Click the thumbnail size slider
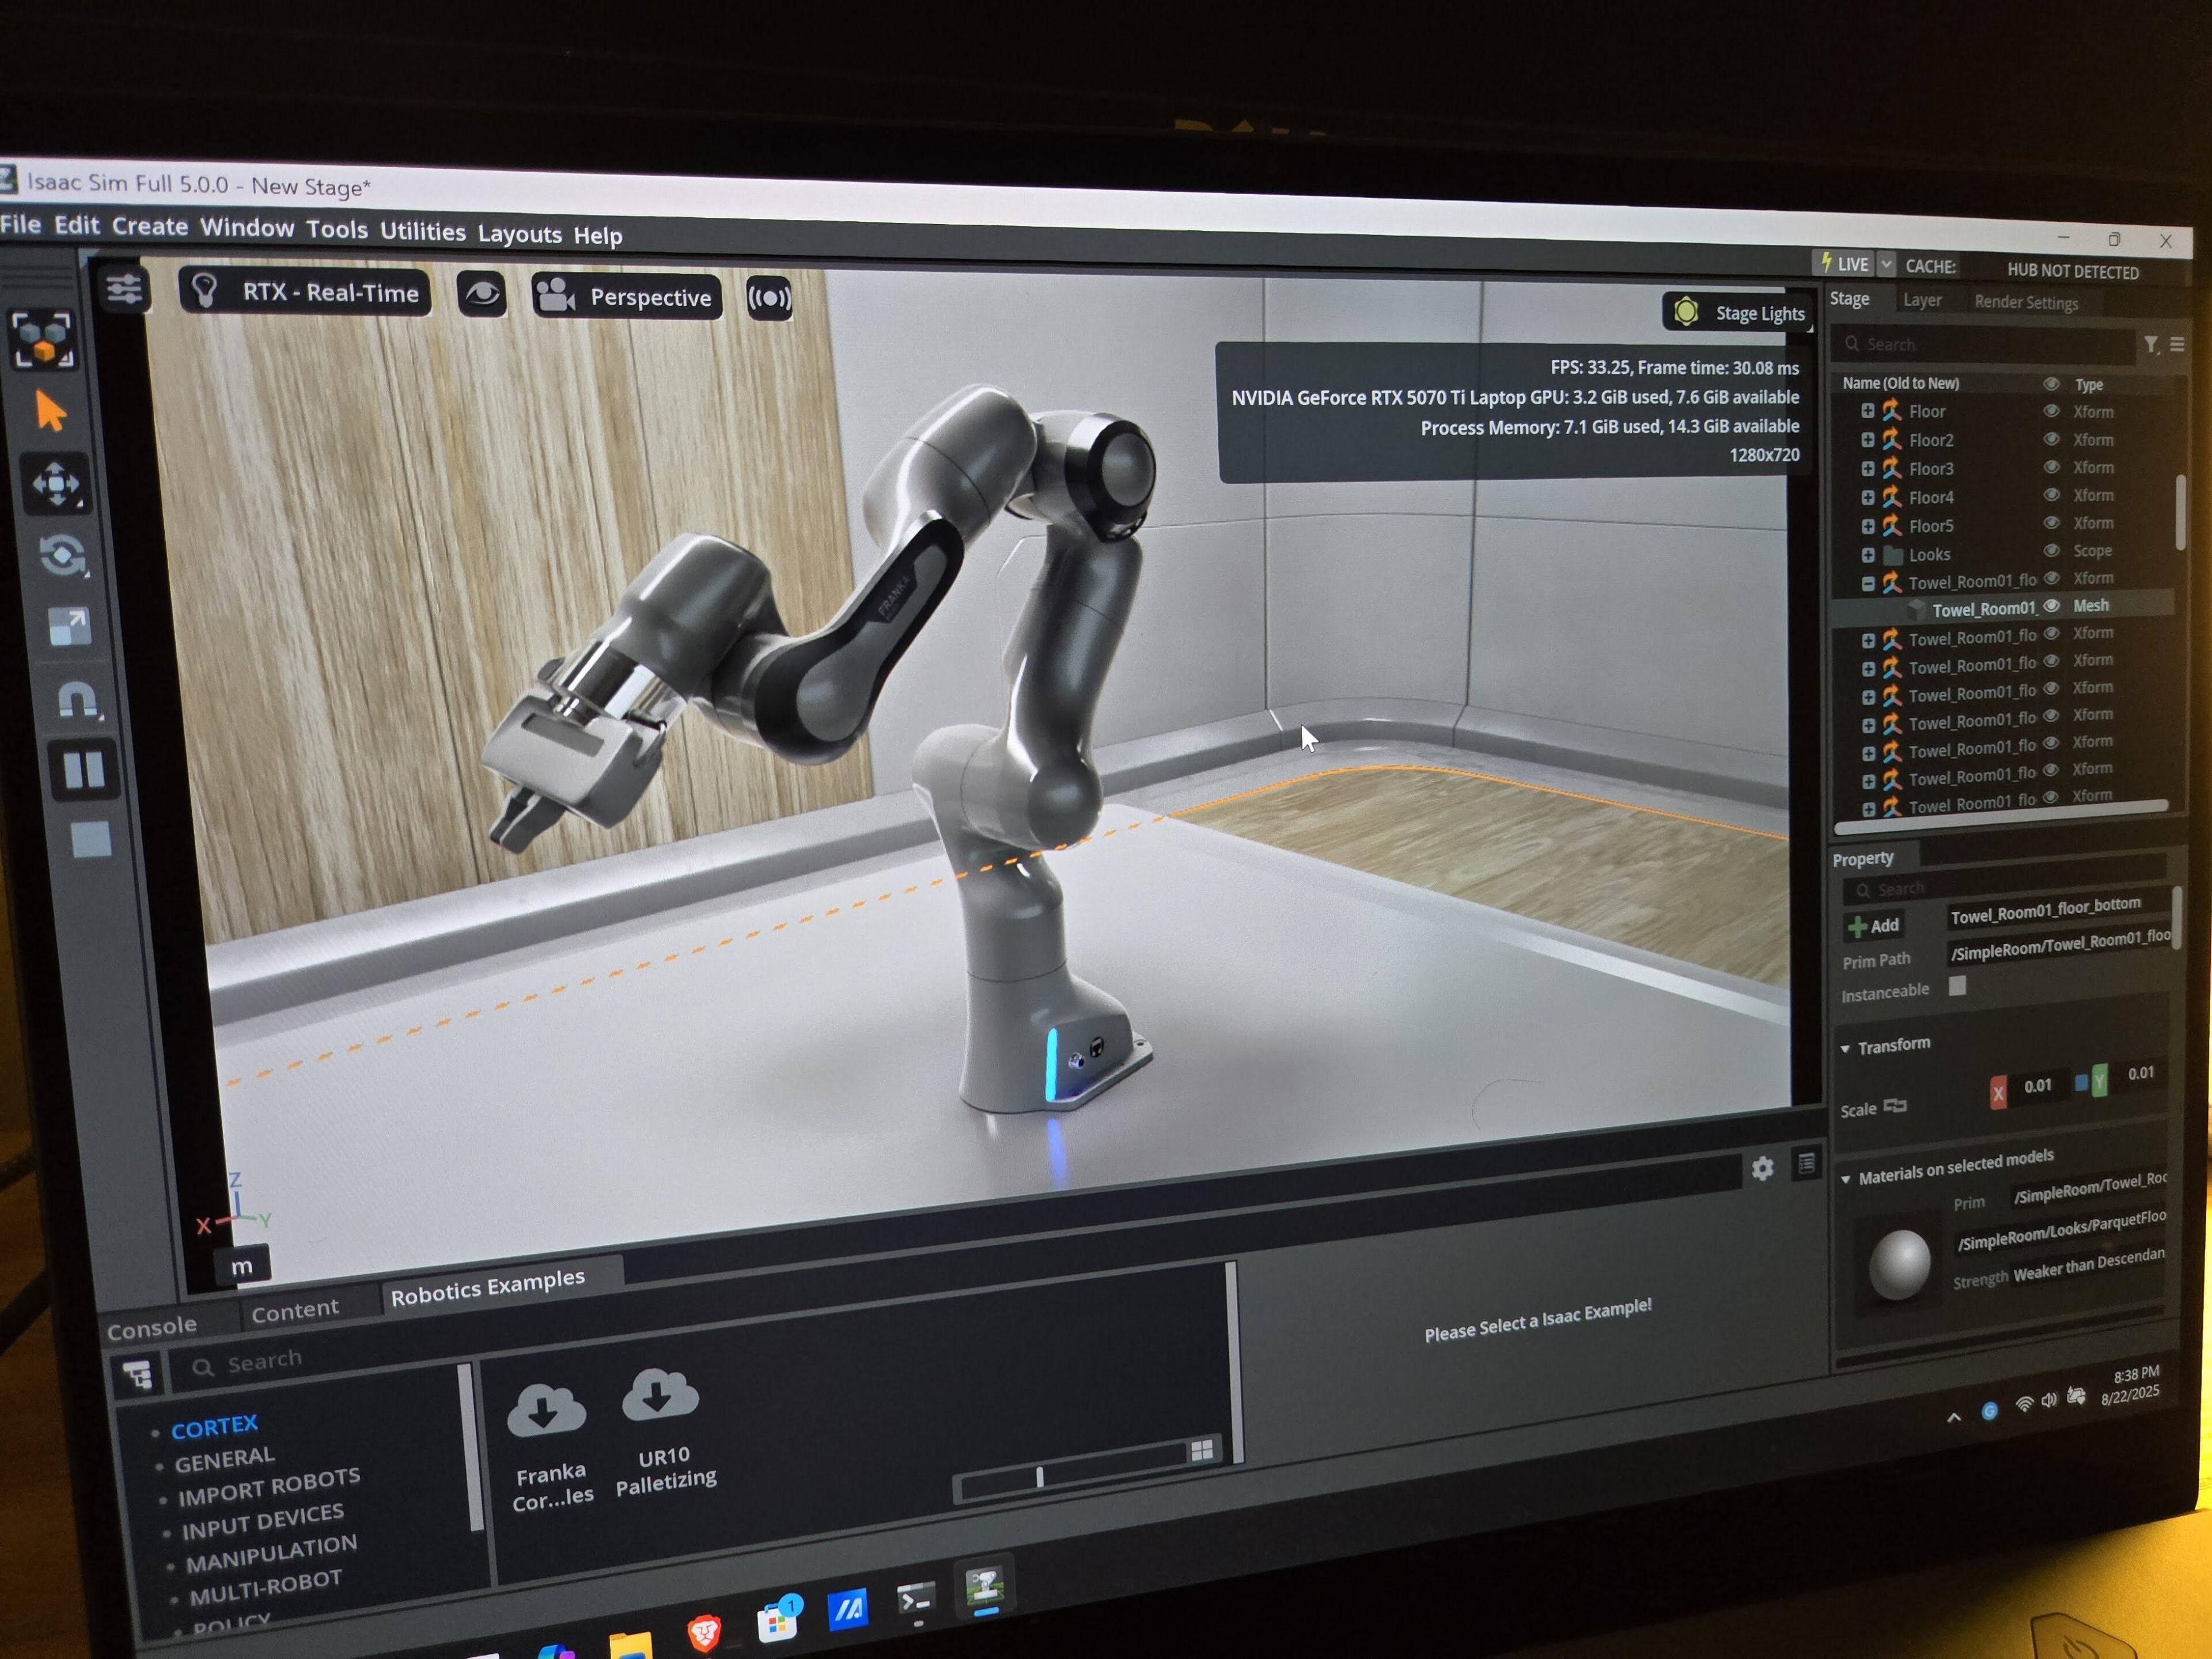Viewport: 2212px width, 1659px height. (x=1040, y=1476)
